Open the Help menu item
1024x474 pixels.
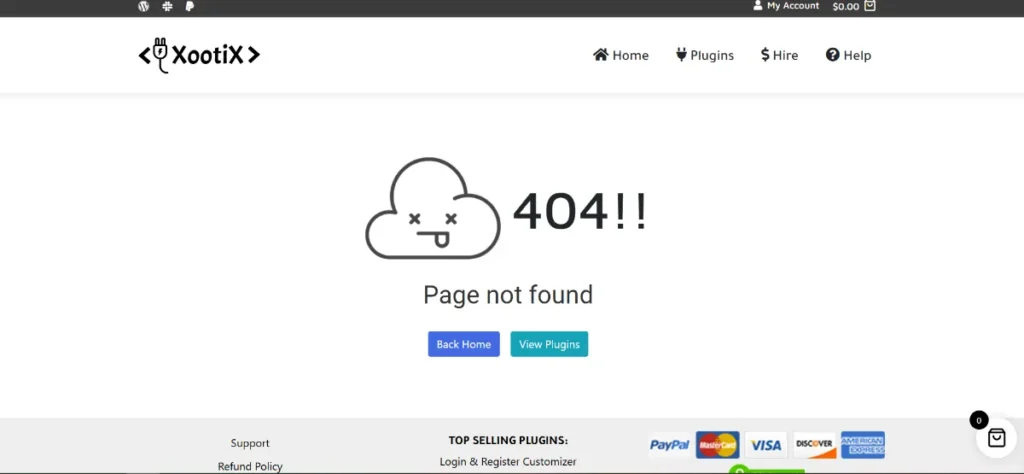[x=848, y=55]
